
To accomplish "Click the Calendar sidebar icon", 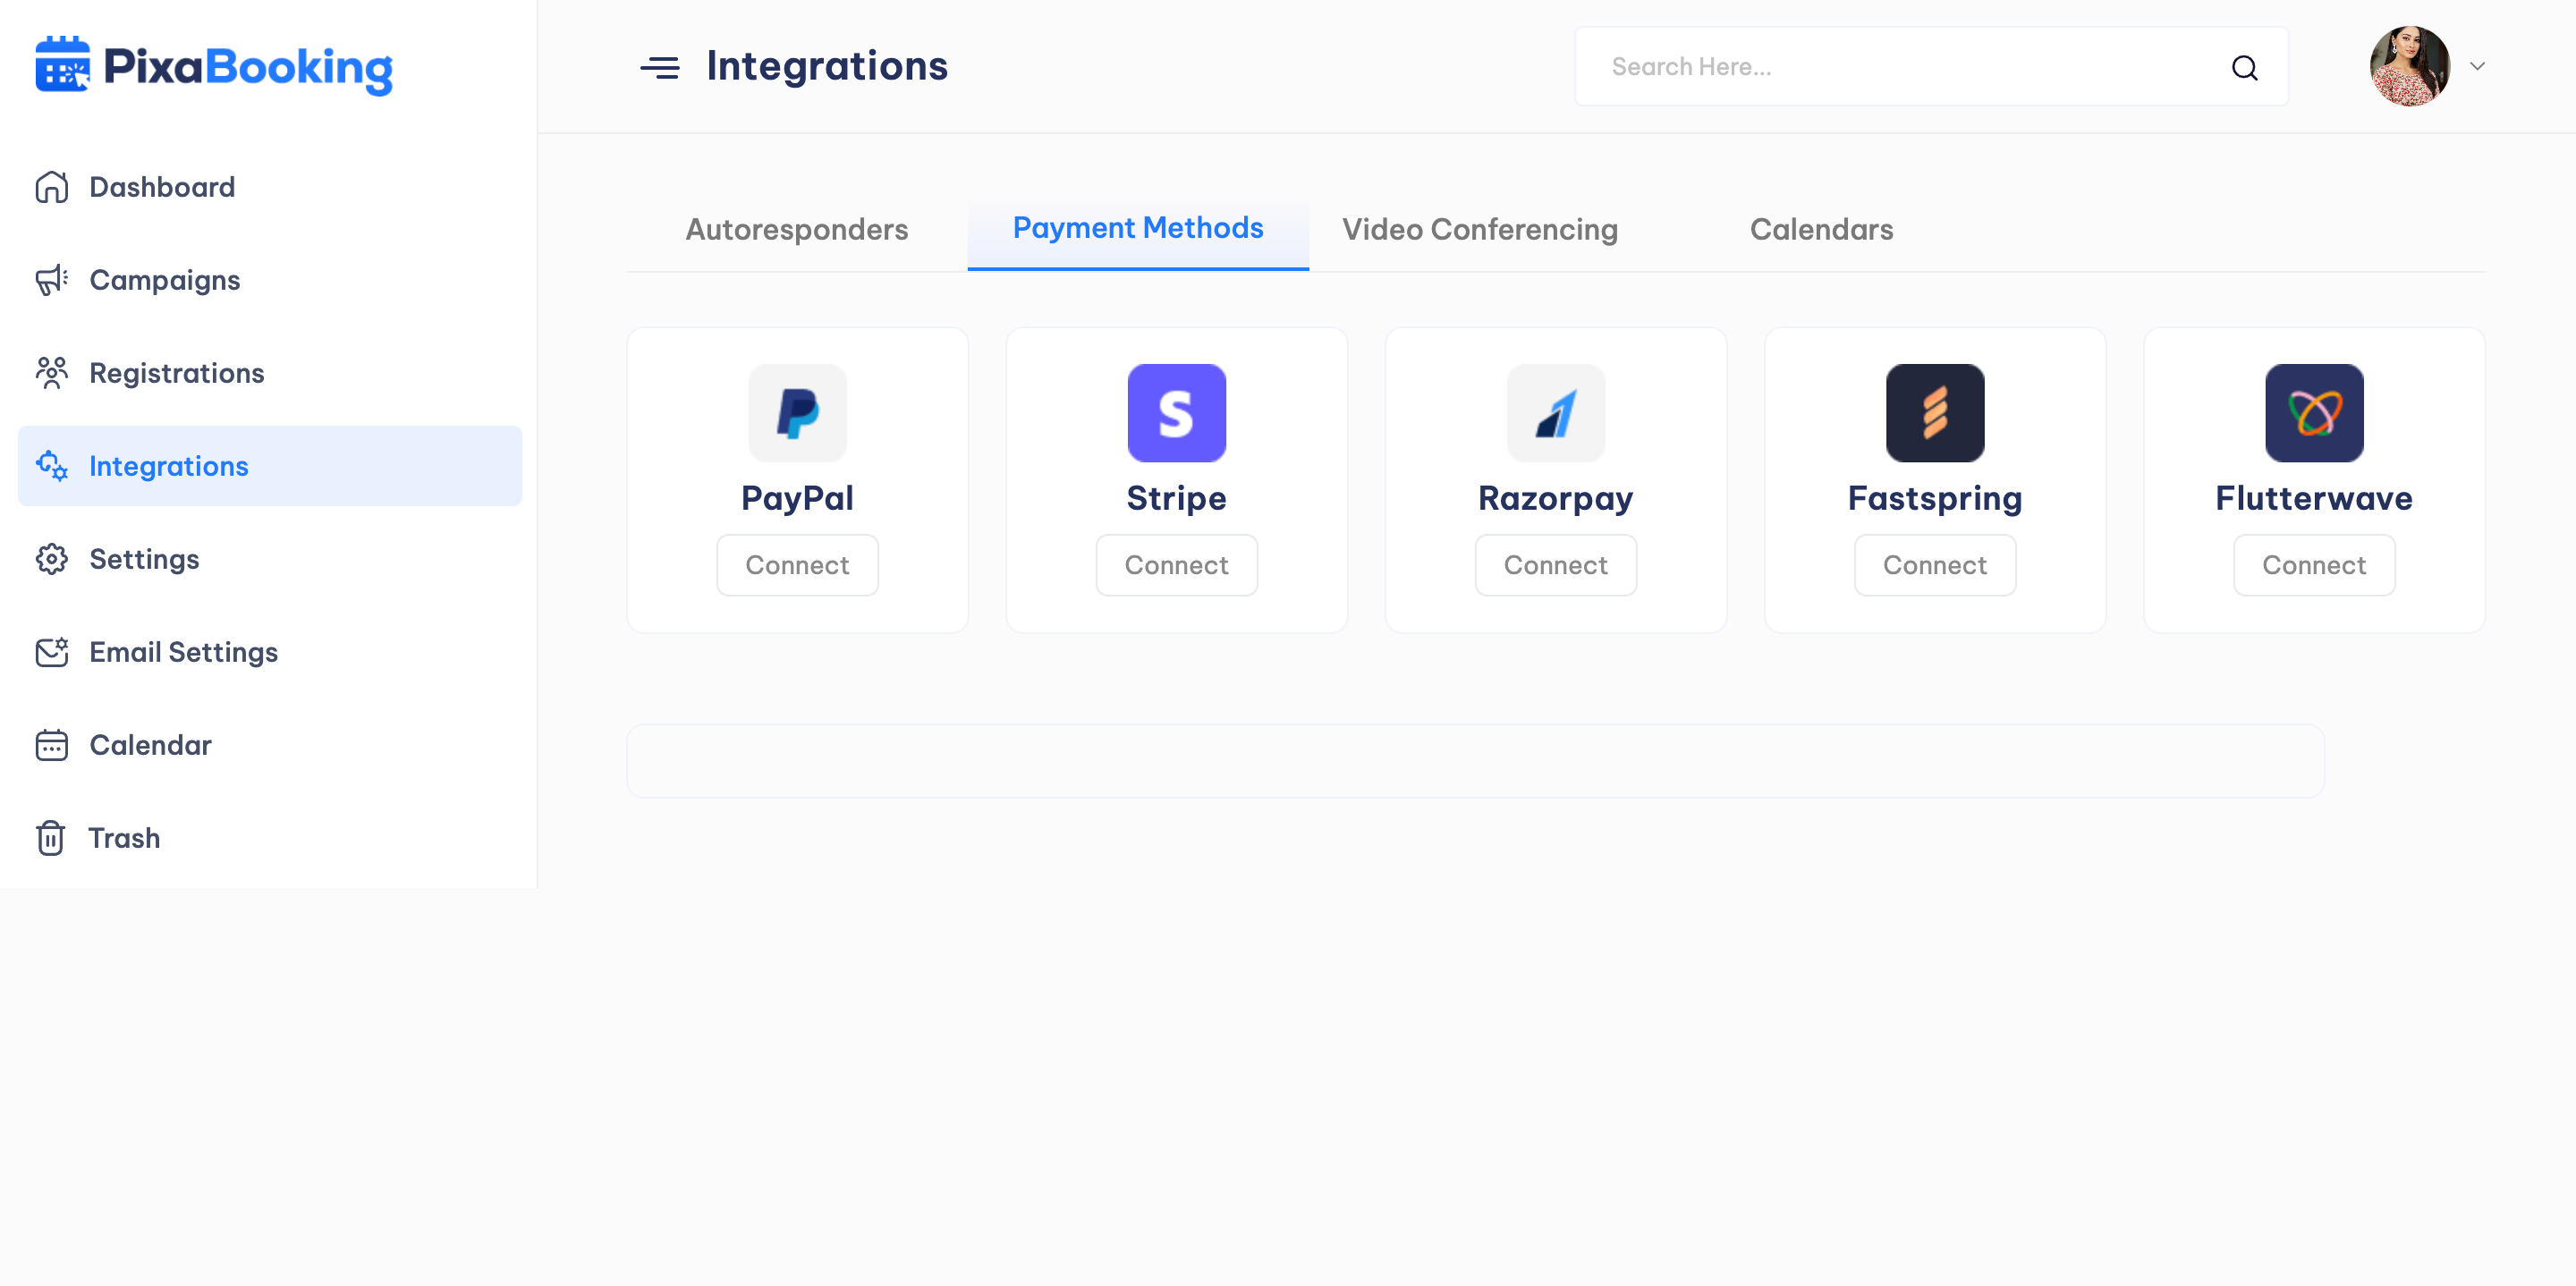I will coord(52,745).
